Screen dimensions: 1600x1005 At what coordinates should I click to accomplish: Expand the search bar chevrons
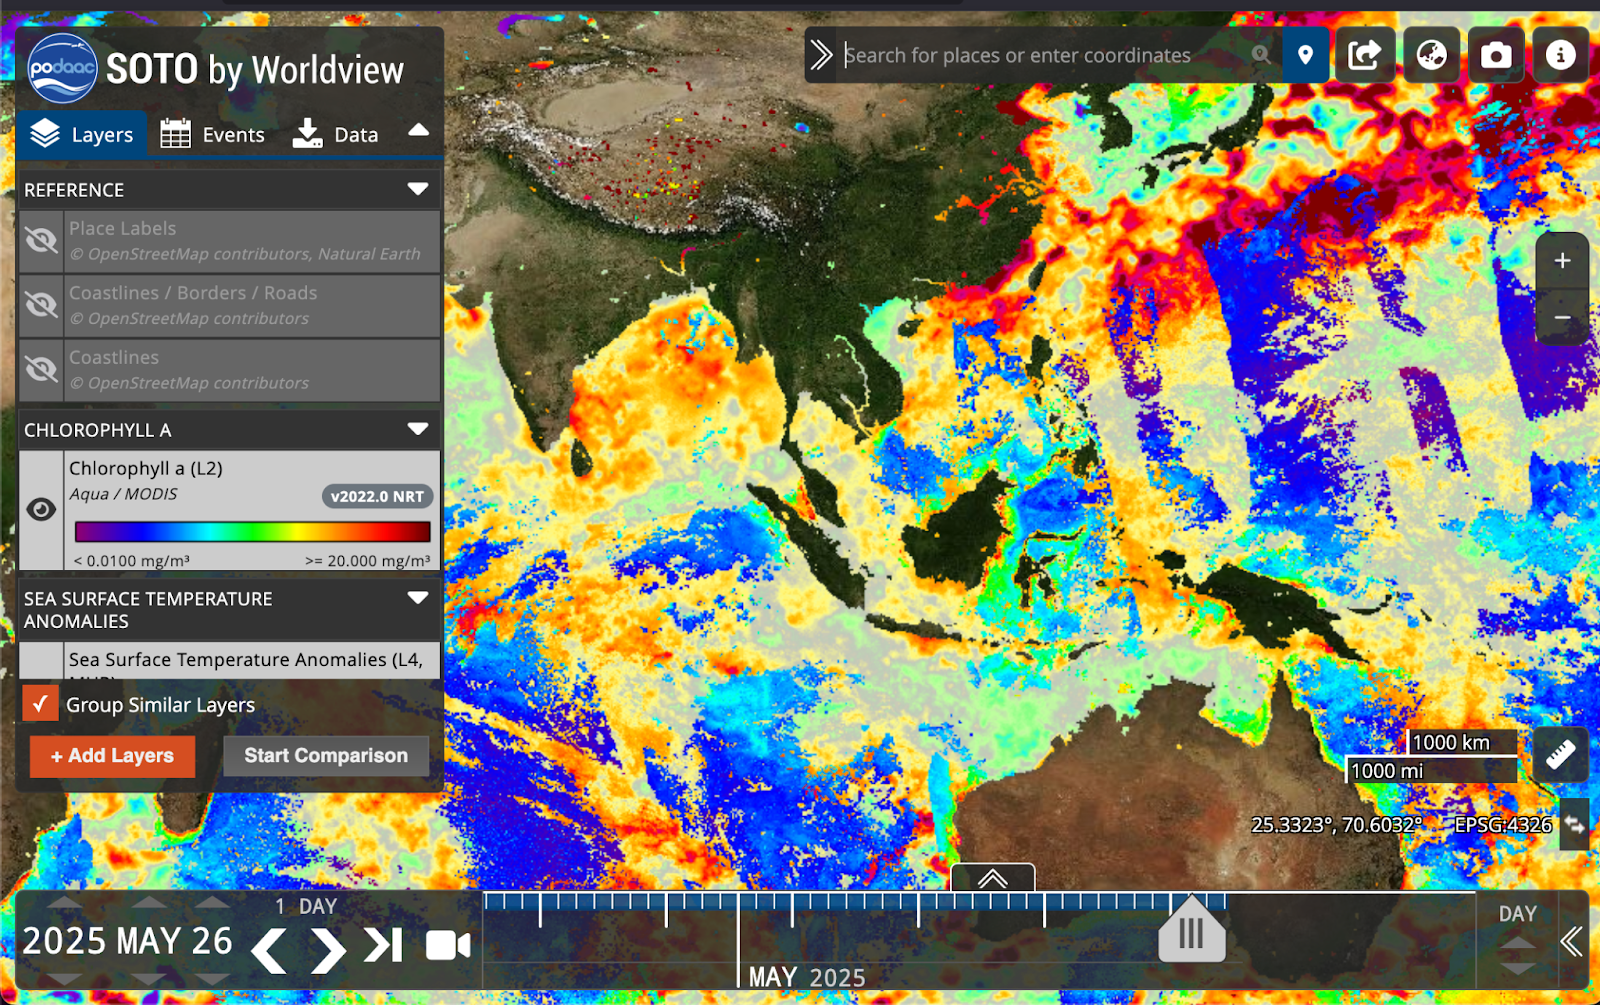coord(821,55)
